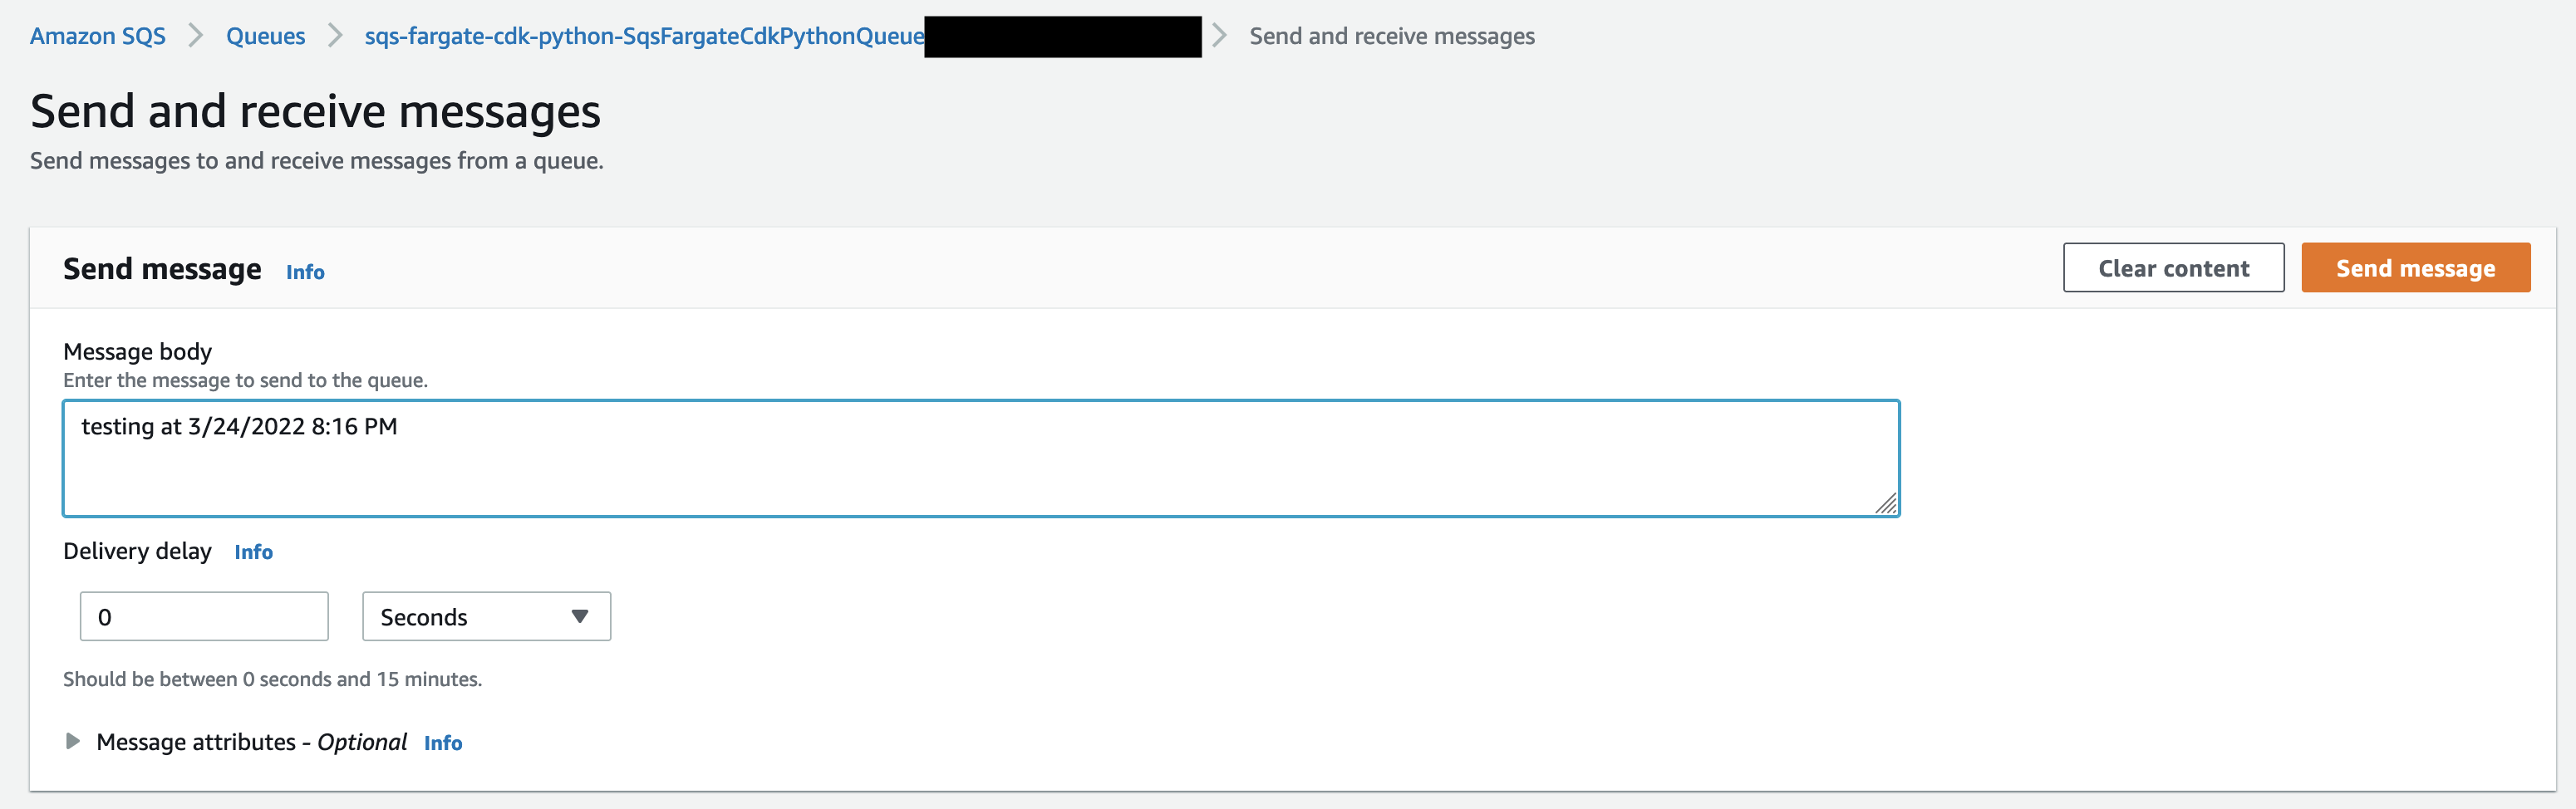Viewport: 2576px width, 809px height.
Task: Open Info link beside Delivery delay
Action: (253, 552)
